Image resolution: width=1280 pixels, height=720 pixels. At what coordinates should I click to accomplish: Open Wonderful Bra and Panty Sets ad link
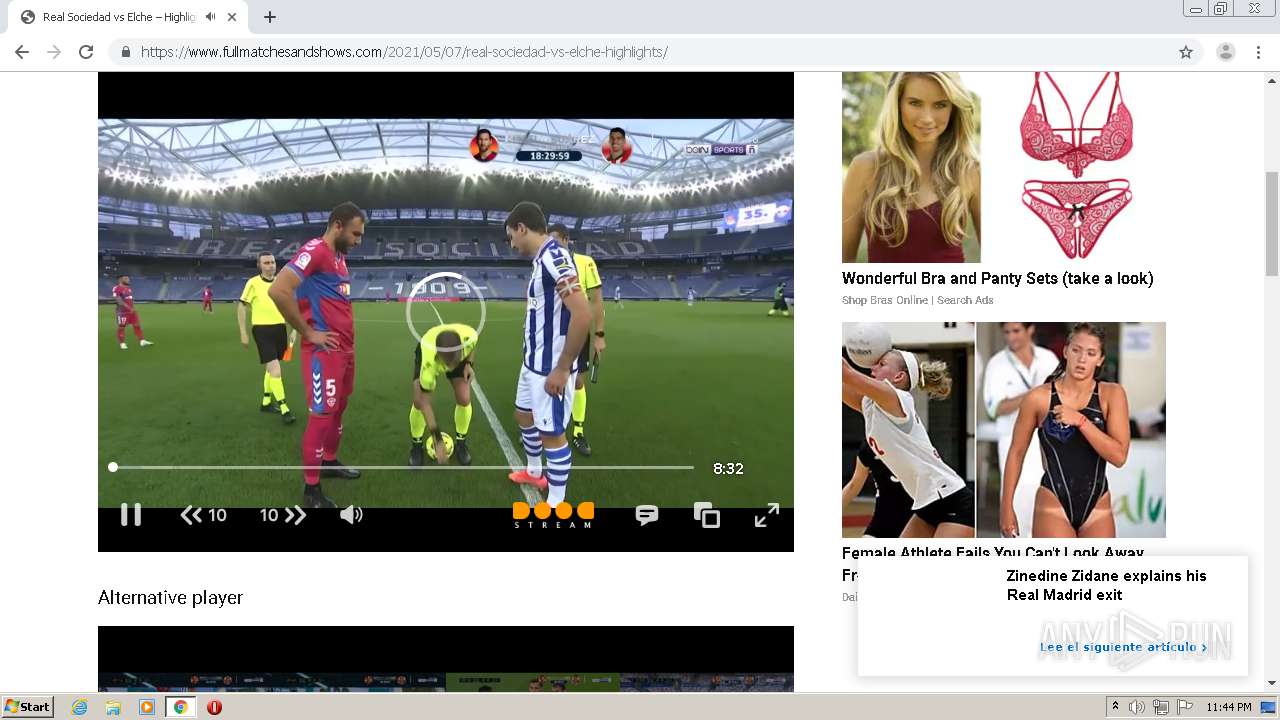(997, 279)
